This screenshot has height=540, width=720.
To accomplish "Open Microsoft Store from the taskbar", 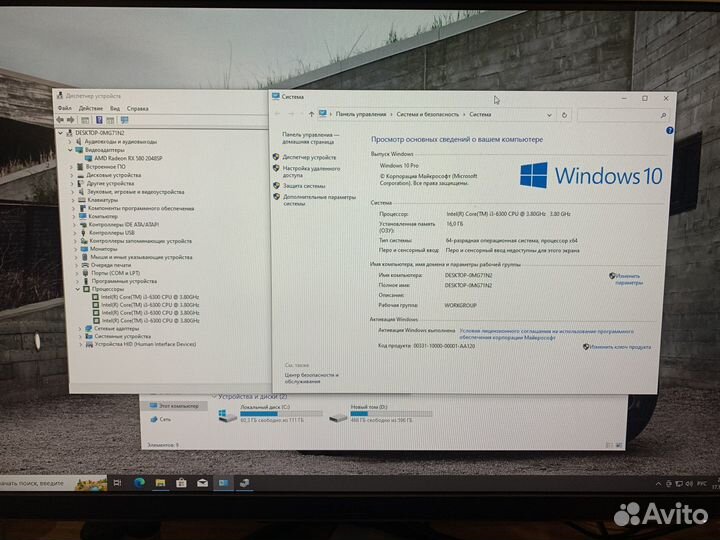I will [x=181, y=483].
